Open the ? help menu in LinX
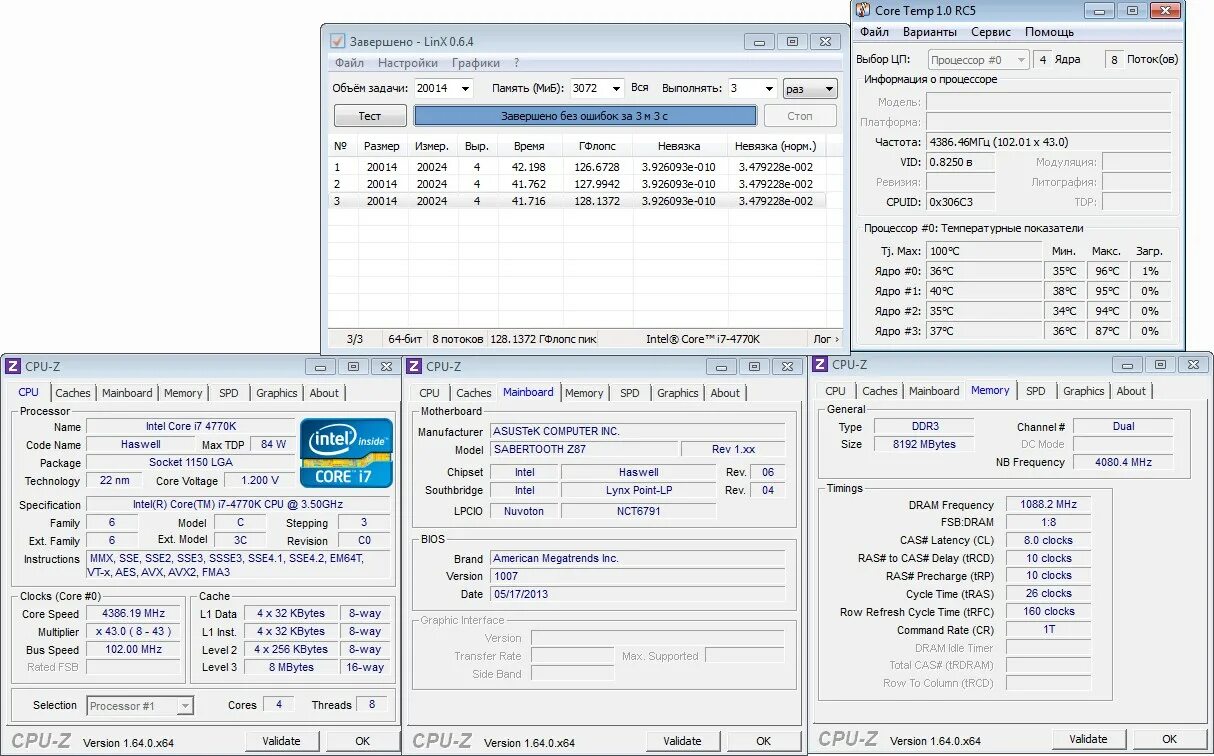Viewport: 1214px width, 756px height. pyautogui.click(x=516, y=63)
